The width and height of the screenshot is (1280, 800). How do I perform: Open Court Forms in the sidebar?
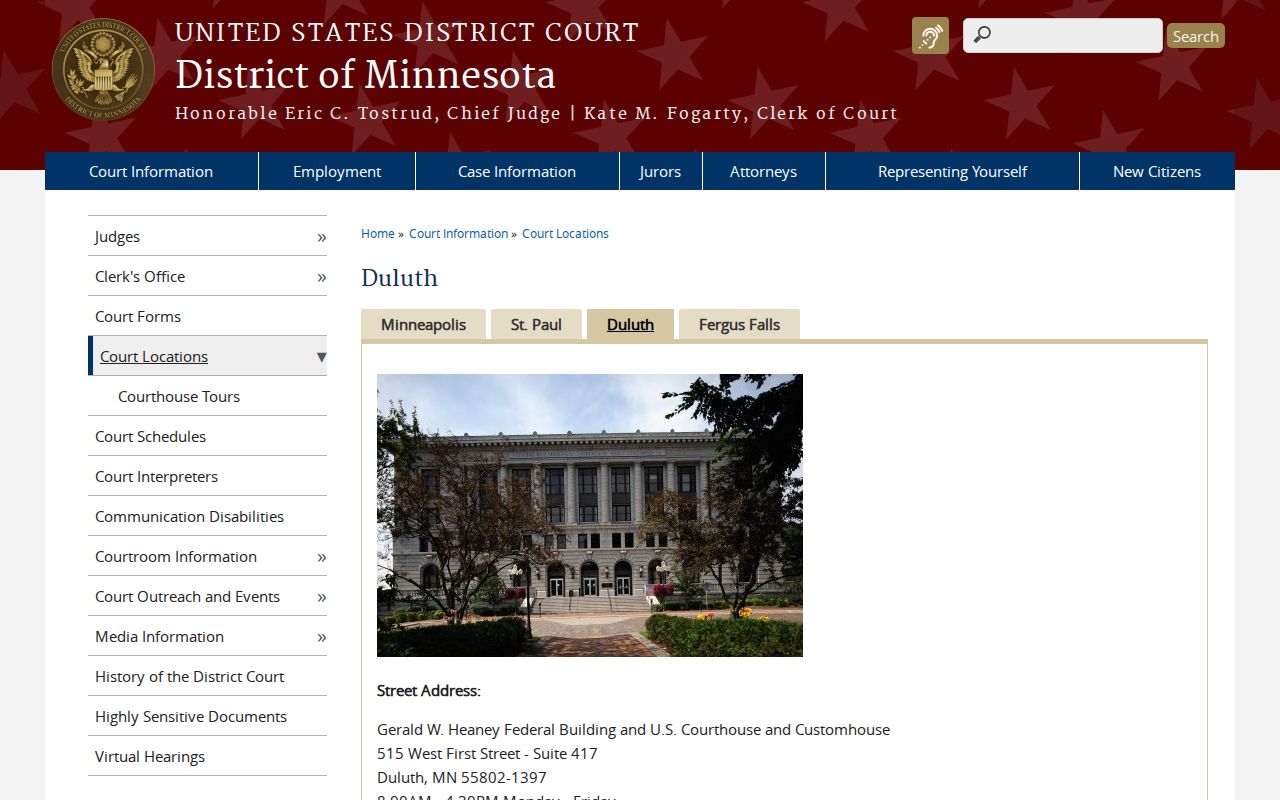[x=138, y=317]
